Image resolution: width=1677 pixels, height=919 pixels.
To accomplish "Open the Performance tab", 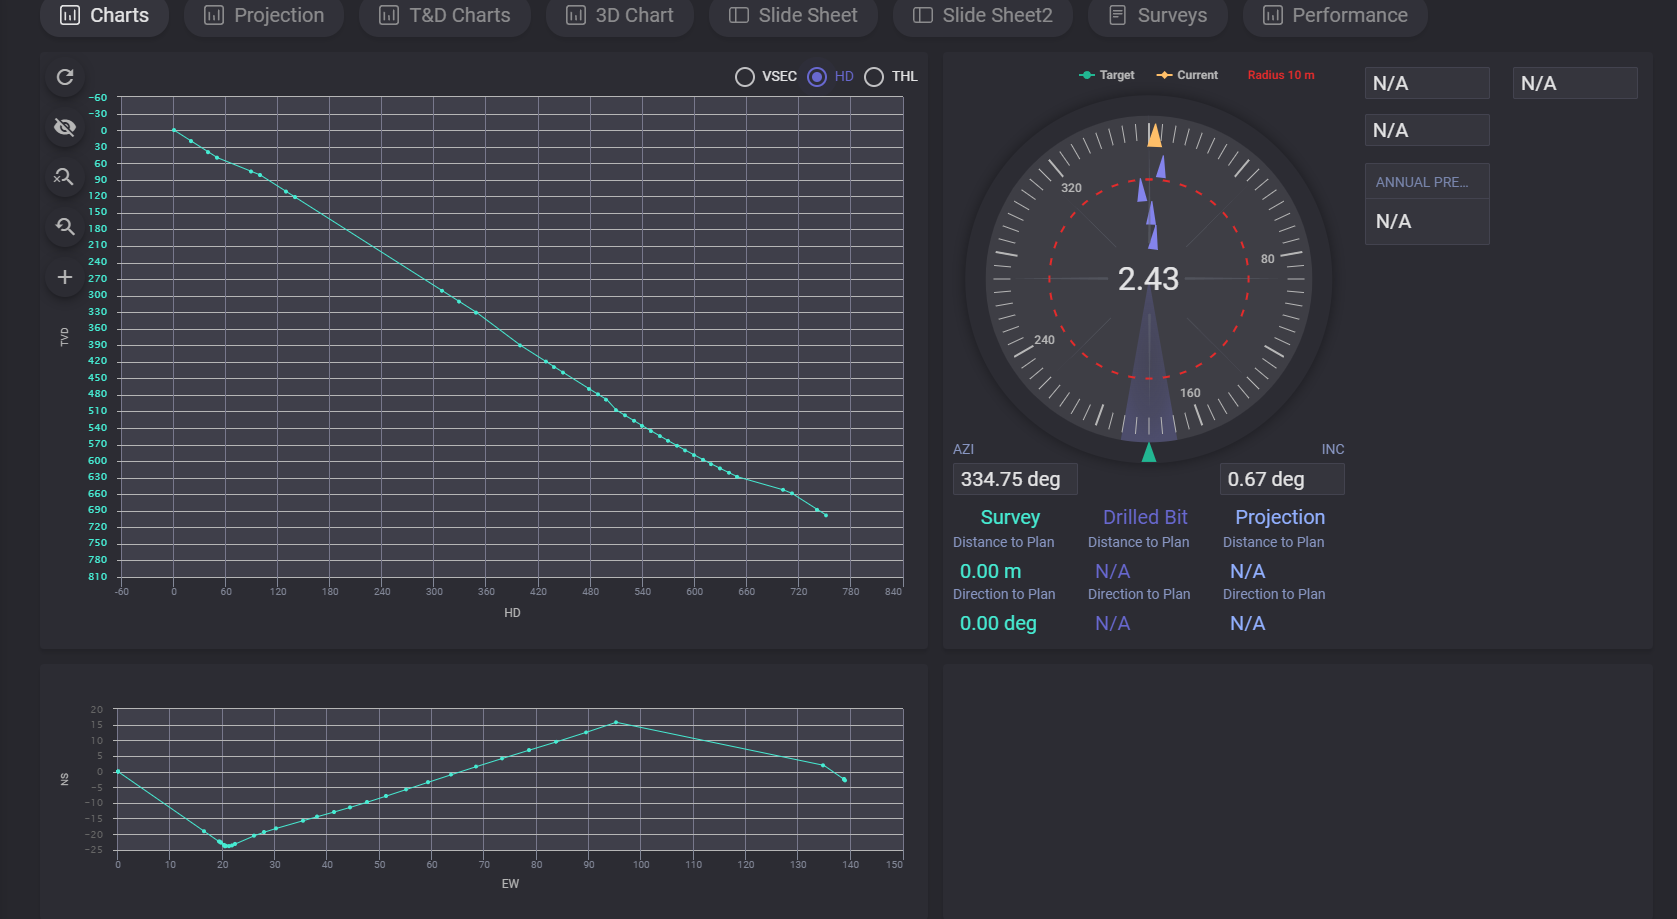I will [1335, 16].
